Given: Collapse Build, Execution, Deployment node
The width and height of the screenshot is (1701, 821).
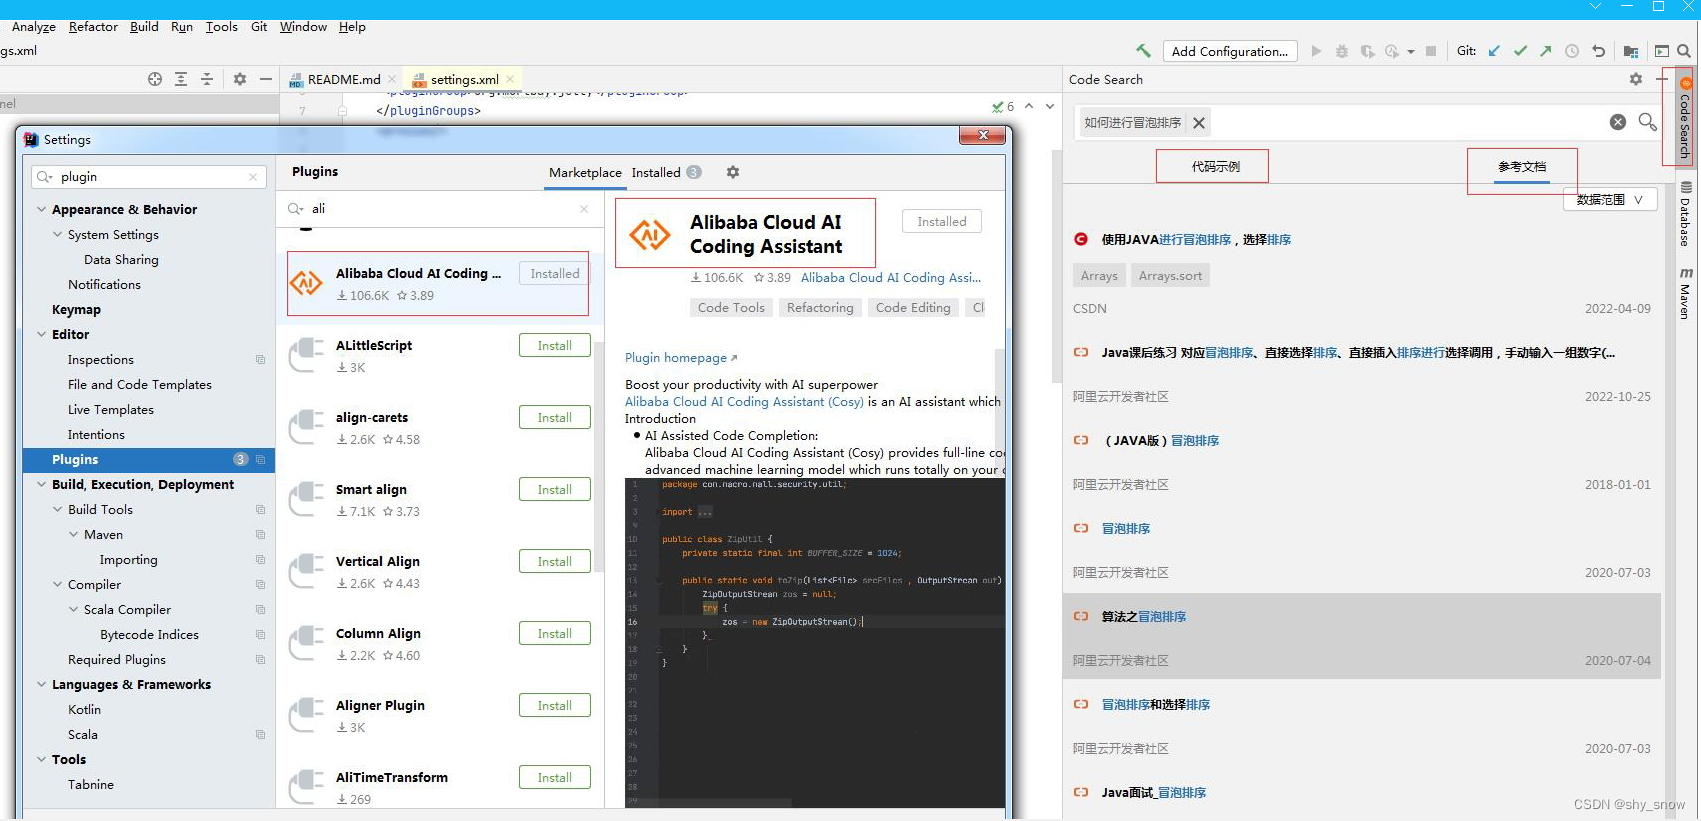Looking at the screenshot, I should pyautogui.click(x=42, y=484).
